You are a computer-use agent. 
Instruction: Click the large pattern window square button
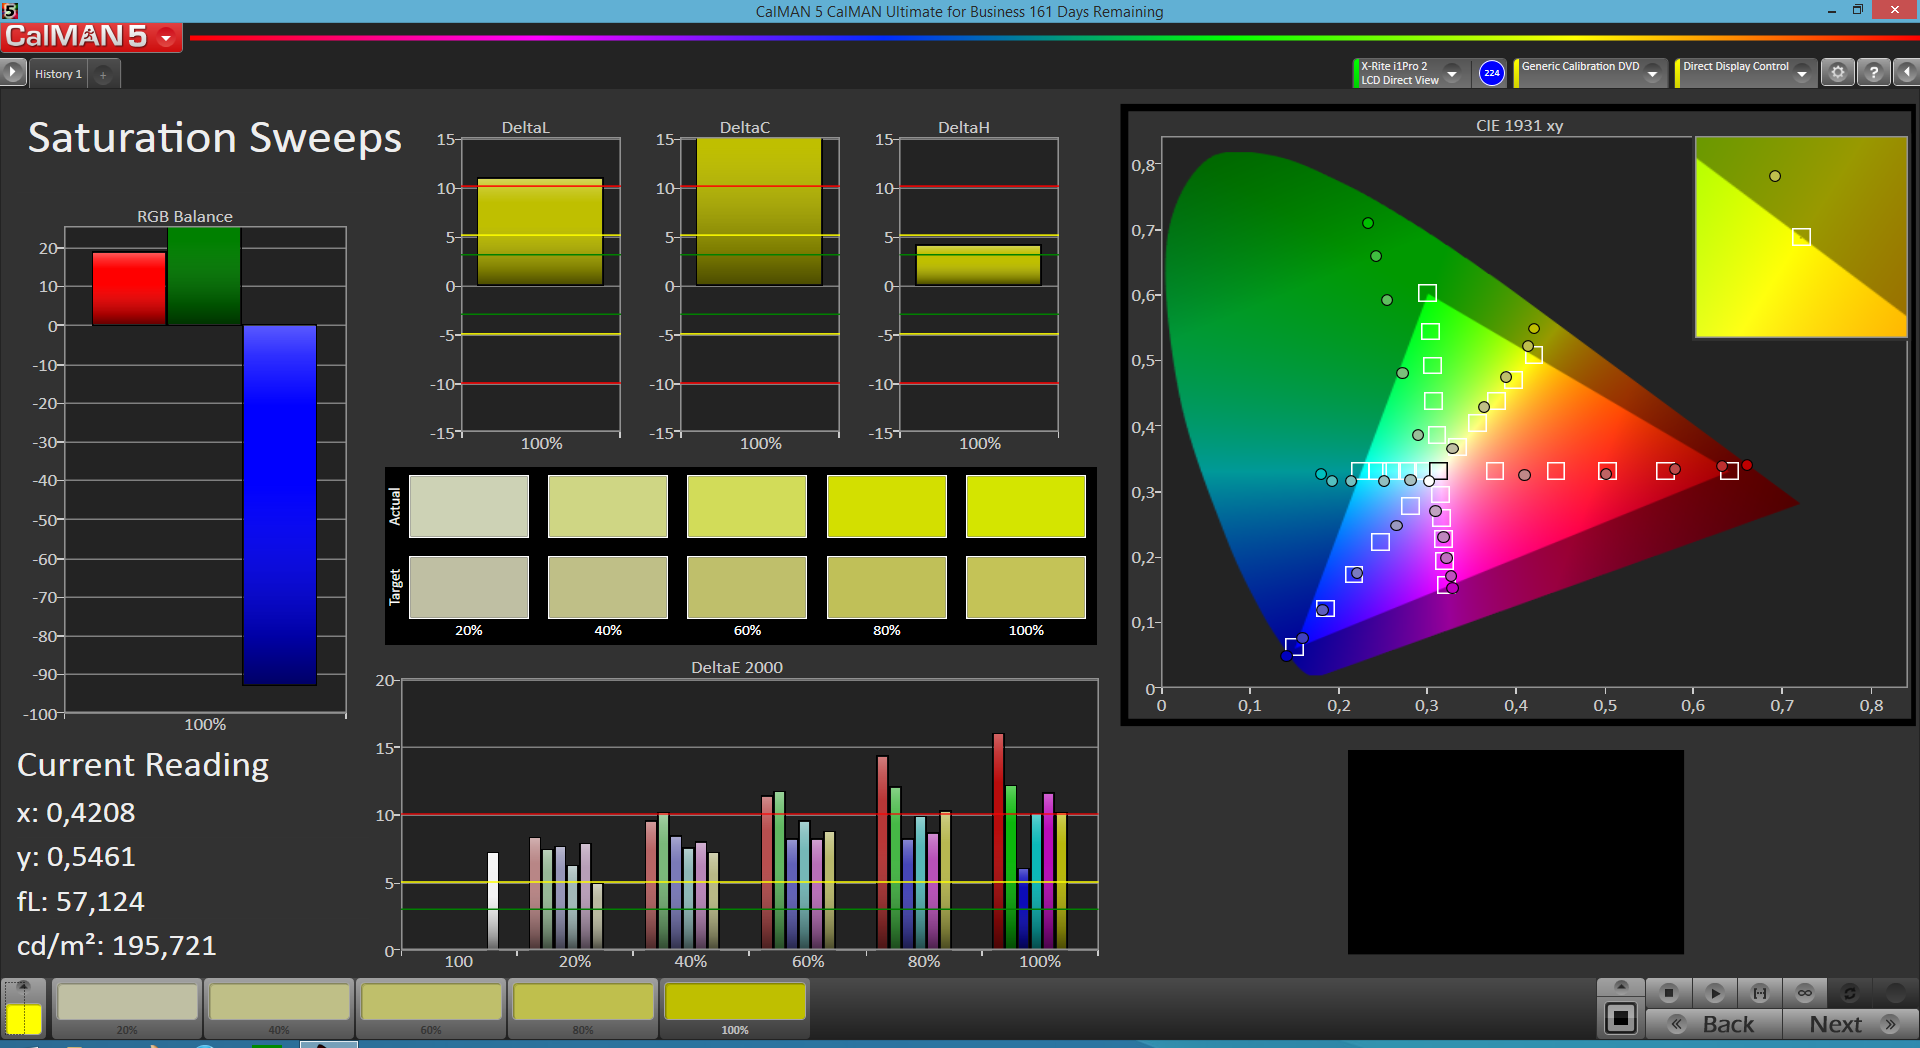click(x=1621, y=1019)
